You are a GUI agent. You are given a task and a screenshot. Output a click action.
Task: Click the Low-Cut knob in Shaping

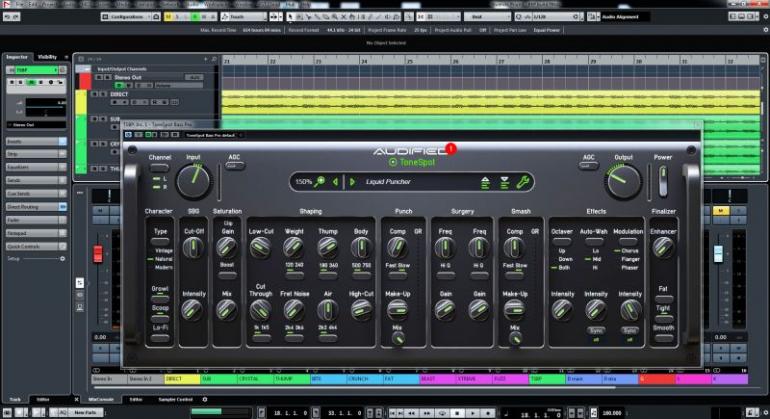[x=260, y=248]
